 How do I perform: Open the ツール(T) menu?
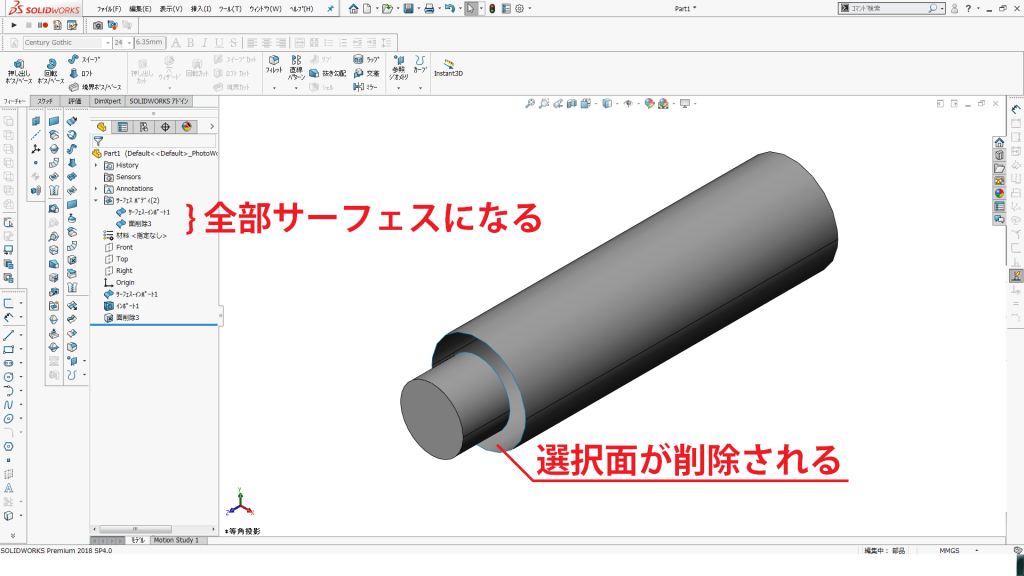coord(230,9)
